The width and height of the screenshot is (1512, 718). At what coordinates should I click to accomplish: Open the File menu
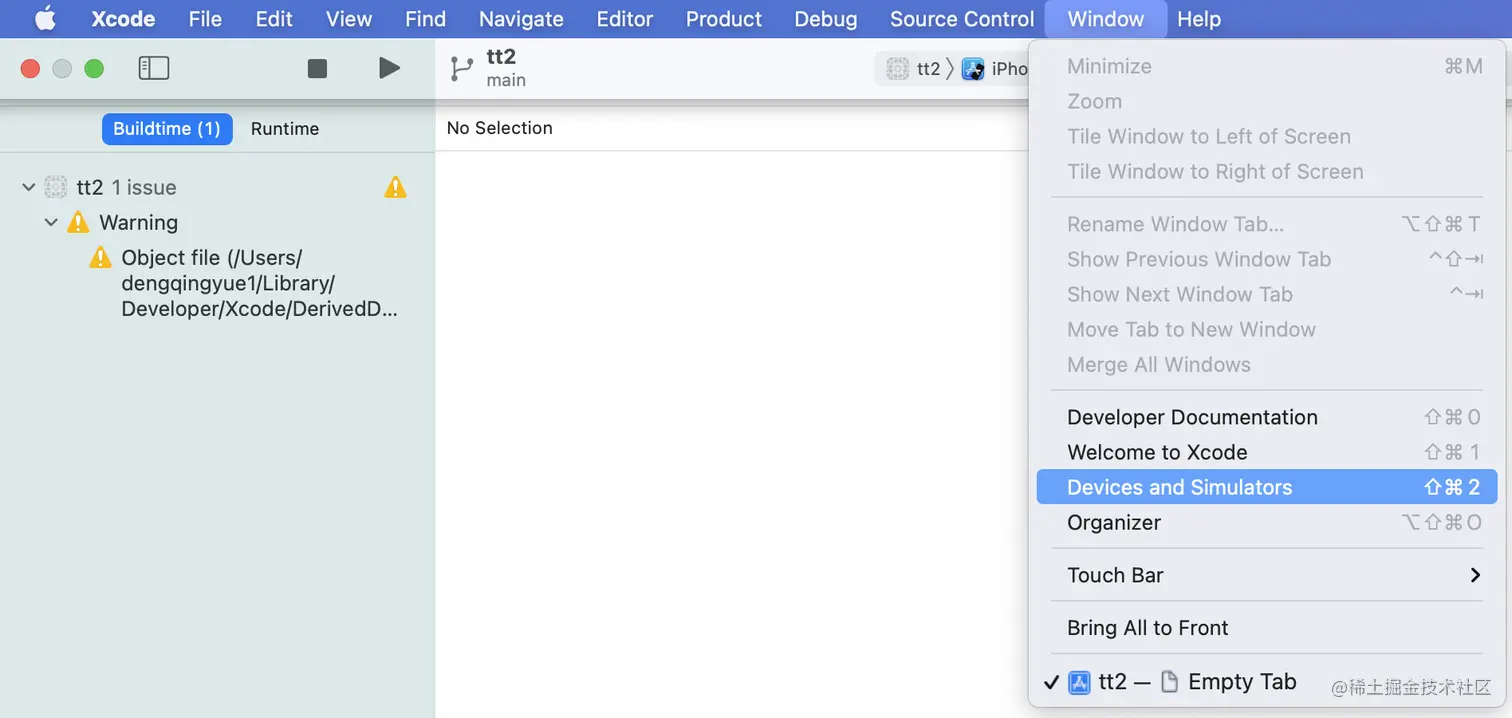pyautogui.click(x=205, y=19)
